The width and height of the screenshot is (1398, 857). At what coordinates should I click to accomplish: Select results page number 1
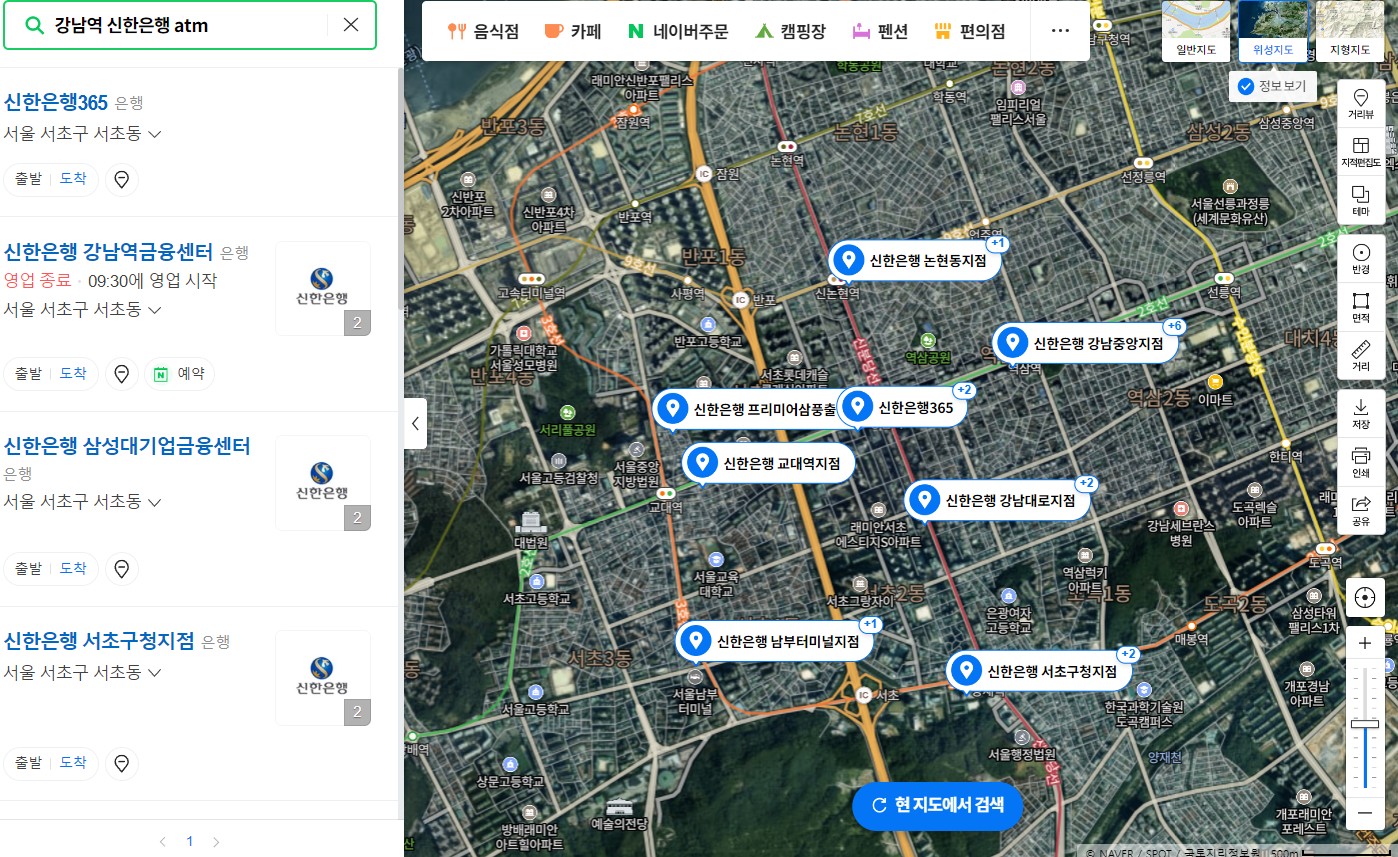coord(190,842)
